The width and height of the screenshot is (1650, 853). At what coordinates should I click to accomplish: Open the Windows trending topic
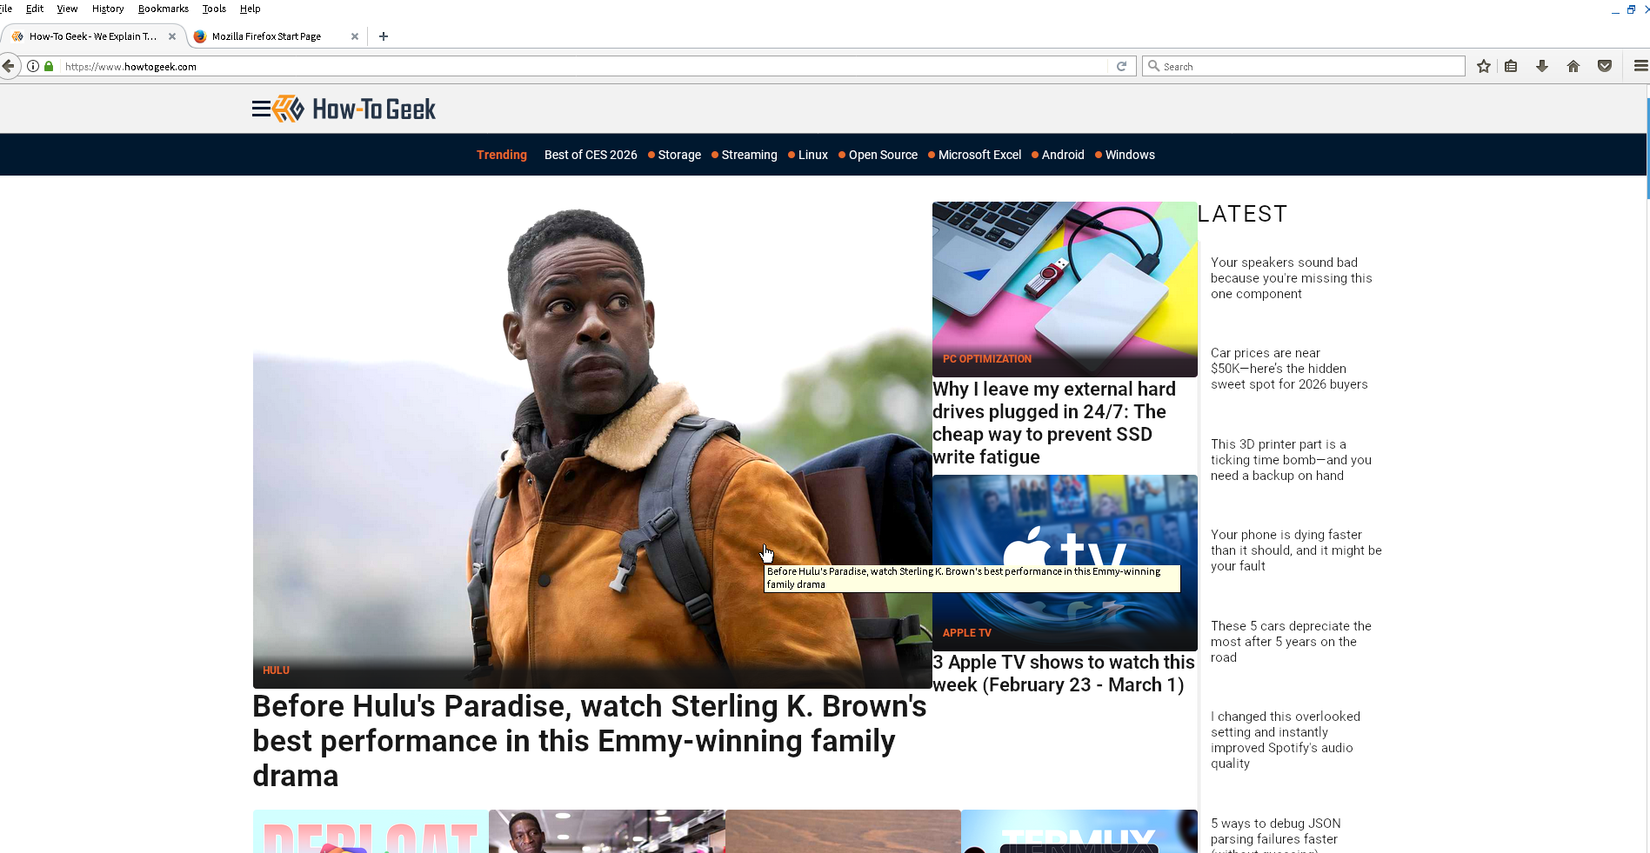1130,155
